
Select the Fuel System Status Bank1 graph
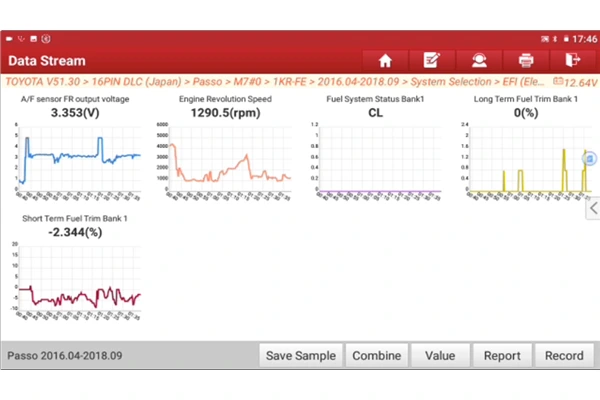click(376, 162)
